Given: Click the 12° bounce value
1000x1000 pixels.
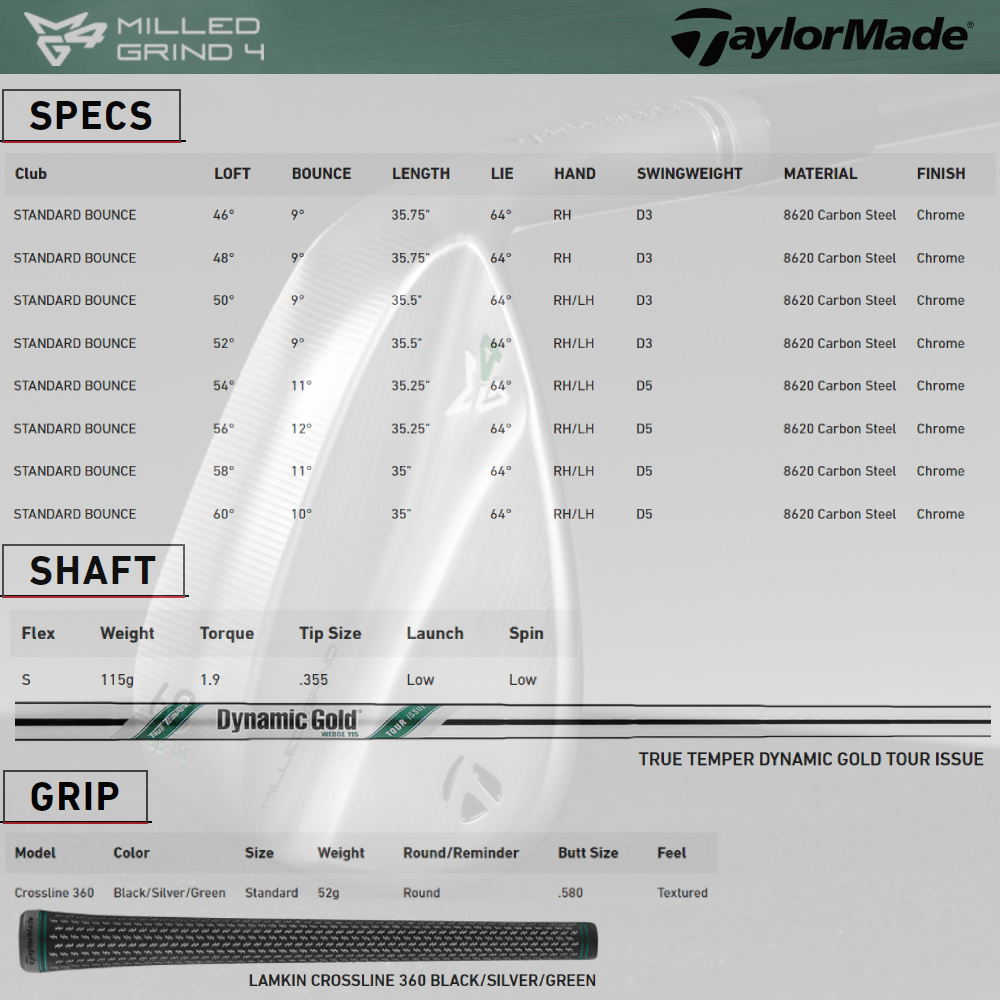Looking at the screenshot, I should [x=301, y=429].
